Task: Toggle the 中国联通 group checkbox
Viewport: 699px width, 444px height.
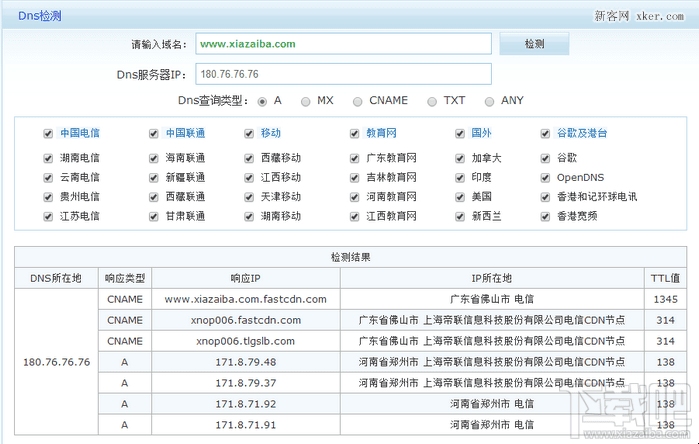Action: click(153, 133)
